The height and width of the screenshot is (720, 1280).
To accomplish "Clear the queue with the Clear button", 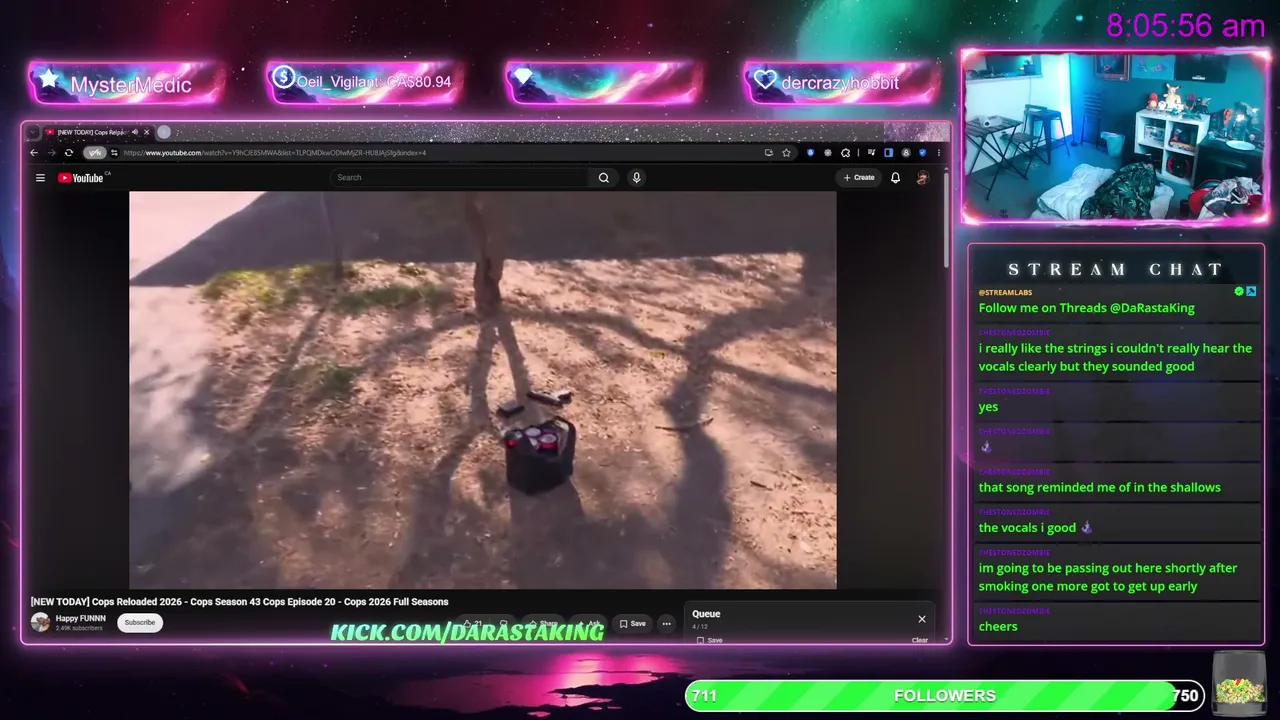I will [x=920, y=640].
